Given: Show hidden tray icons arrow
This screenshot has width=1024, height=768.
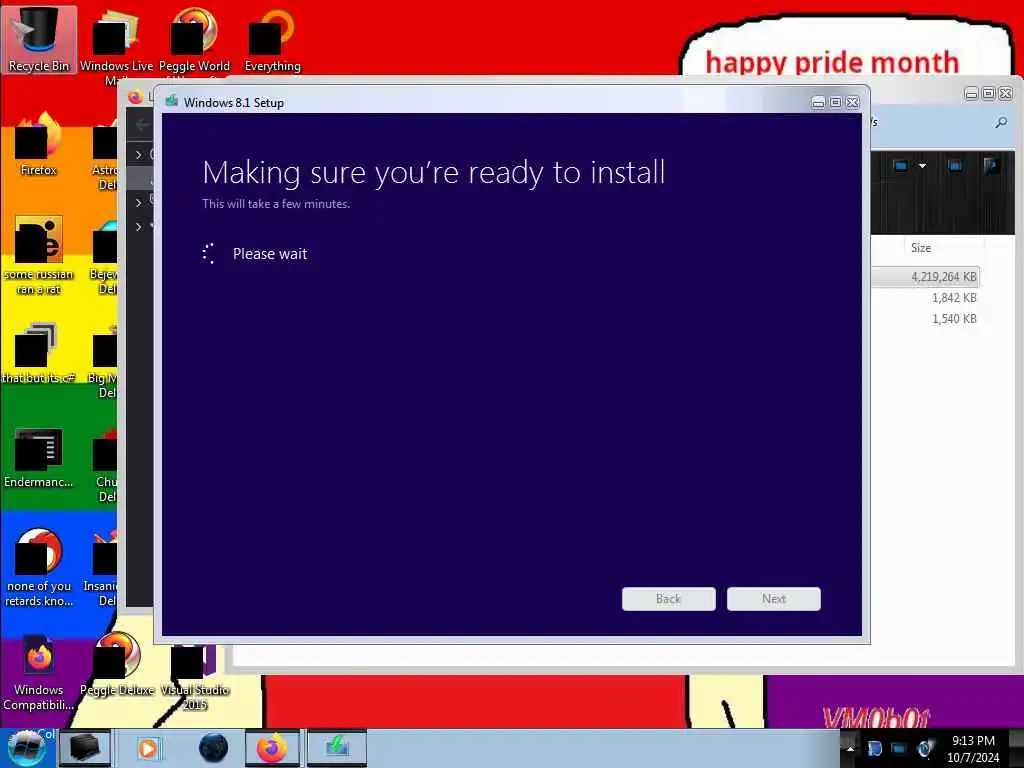Looking at the screenshot, I should point(850,748).
